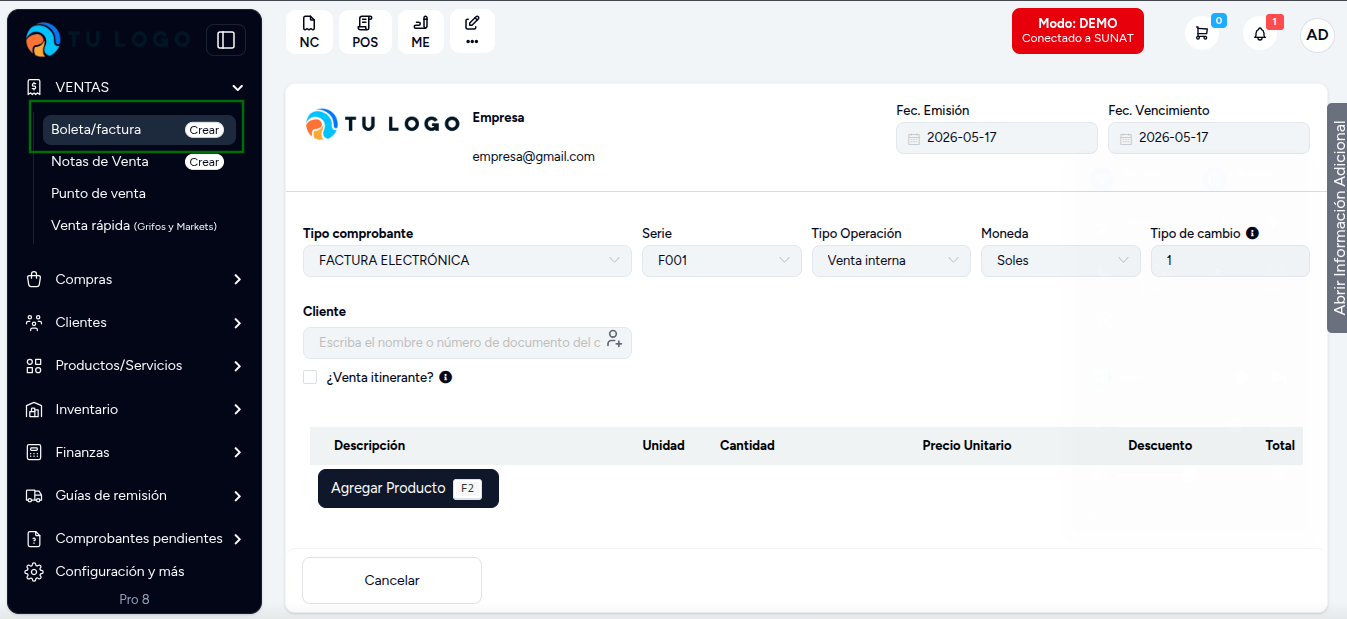The height and width of the screenshot is (619, 1347).
Task: Click the Configuración gear icon
Action: pyautogui.click(x=34, y=571)
